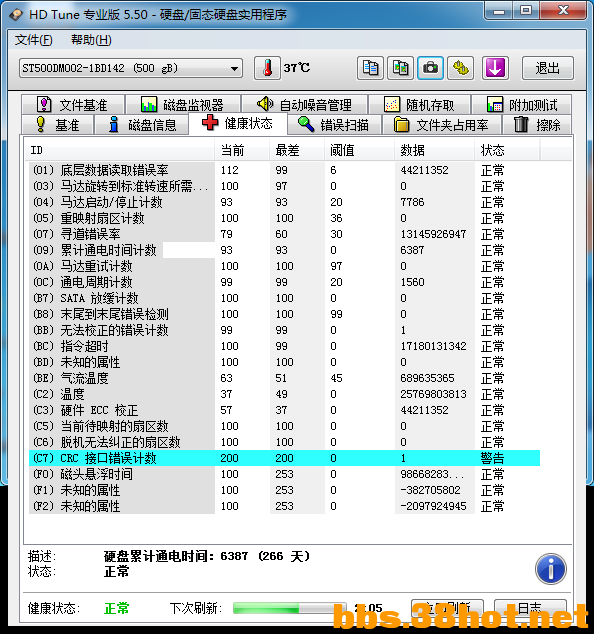Select row (BE) 气流温度

tap(284, 378)
